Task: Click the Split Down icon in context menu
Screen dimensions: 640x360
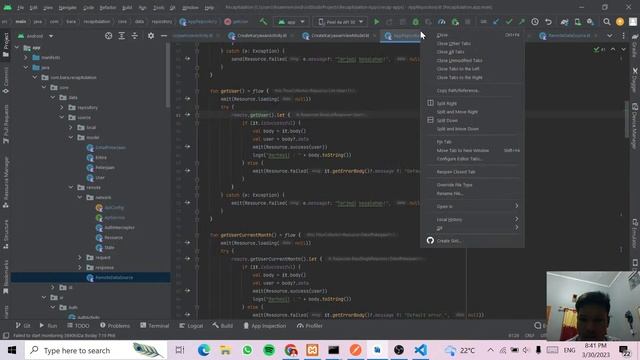Action: [x=430, y=120]
